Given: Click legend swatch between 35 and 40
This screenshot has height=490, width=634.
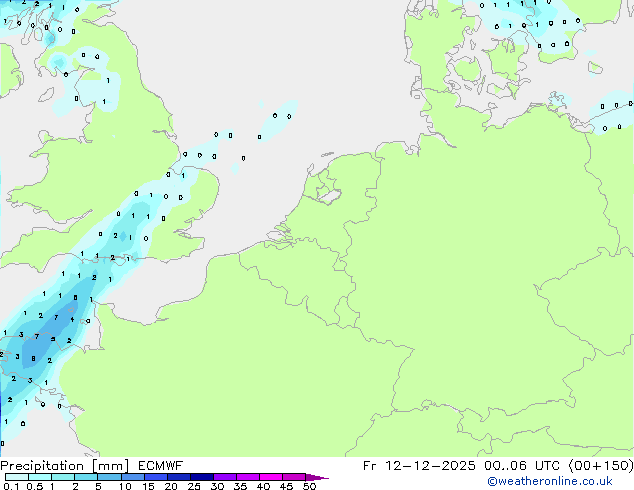Looking at the screenshot, I should pyautogui.click(x=247, y=477).
